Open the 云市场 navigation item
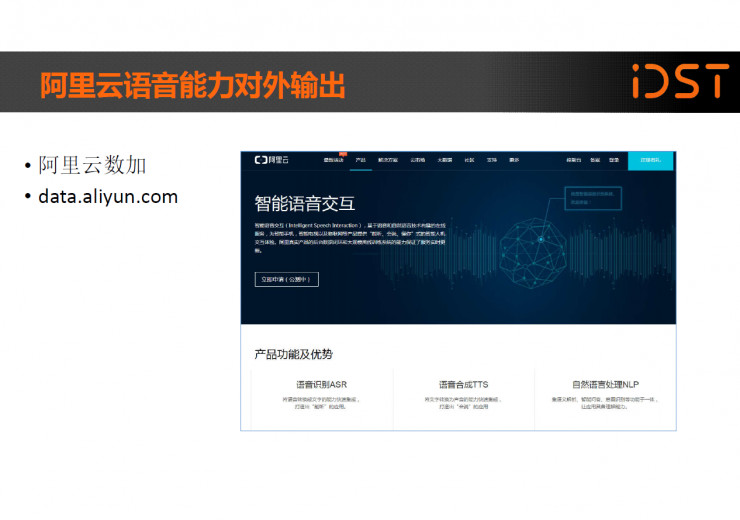Image resolution: width=740 pixels, height=520 pixels. tap(418, 160)
